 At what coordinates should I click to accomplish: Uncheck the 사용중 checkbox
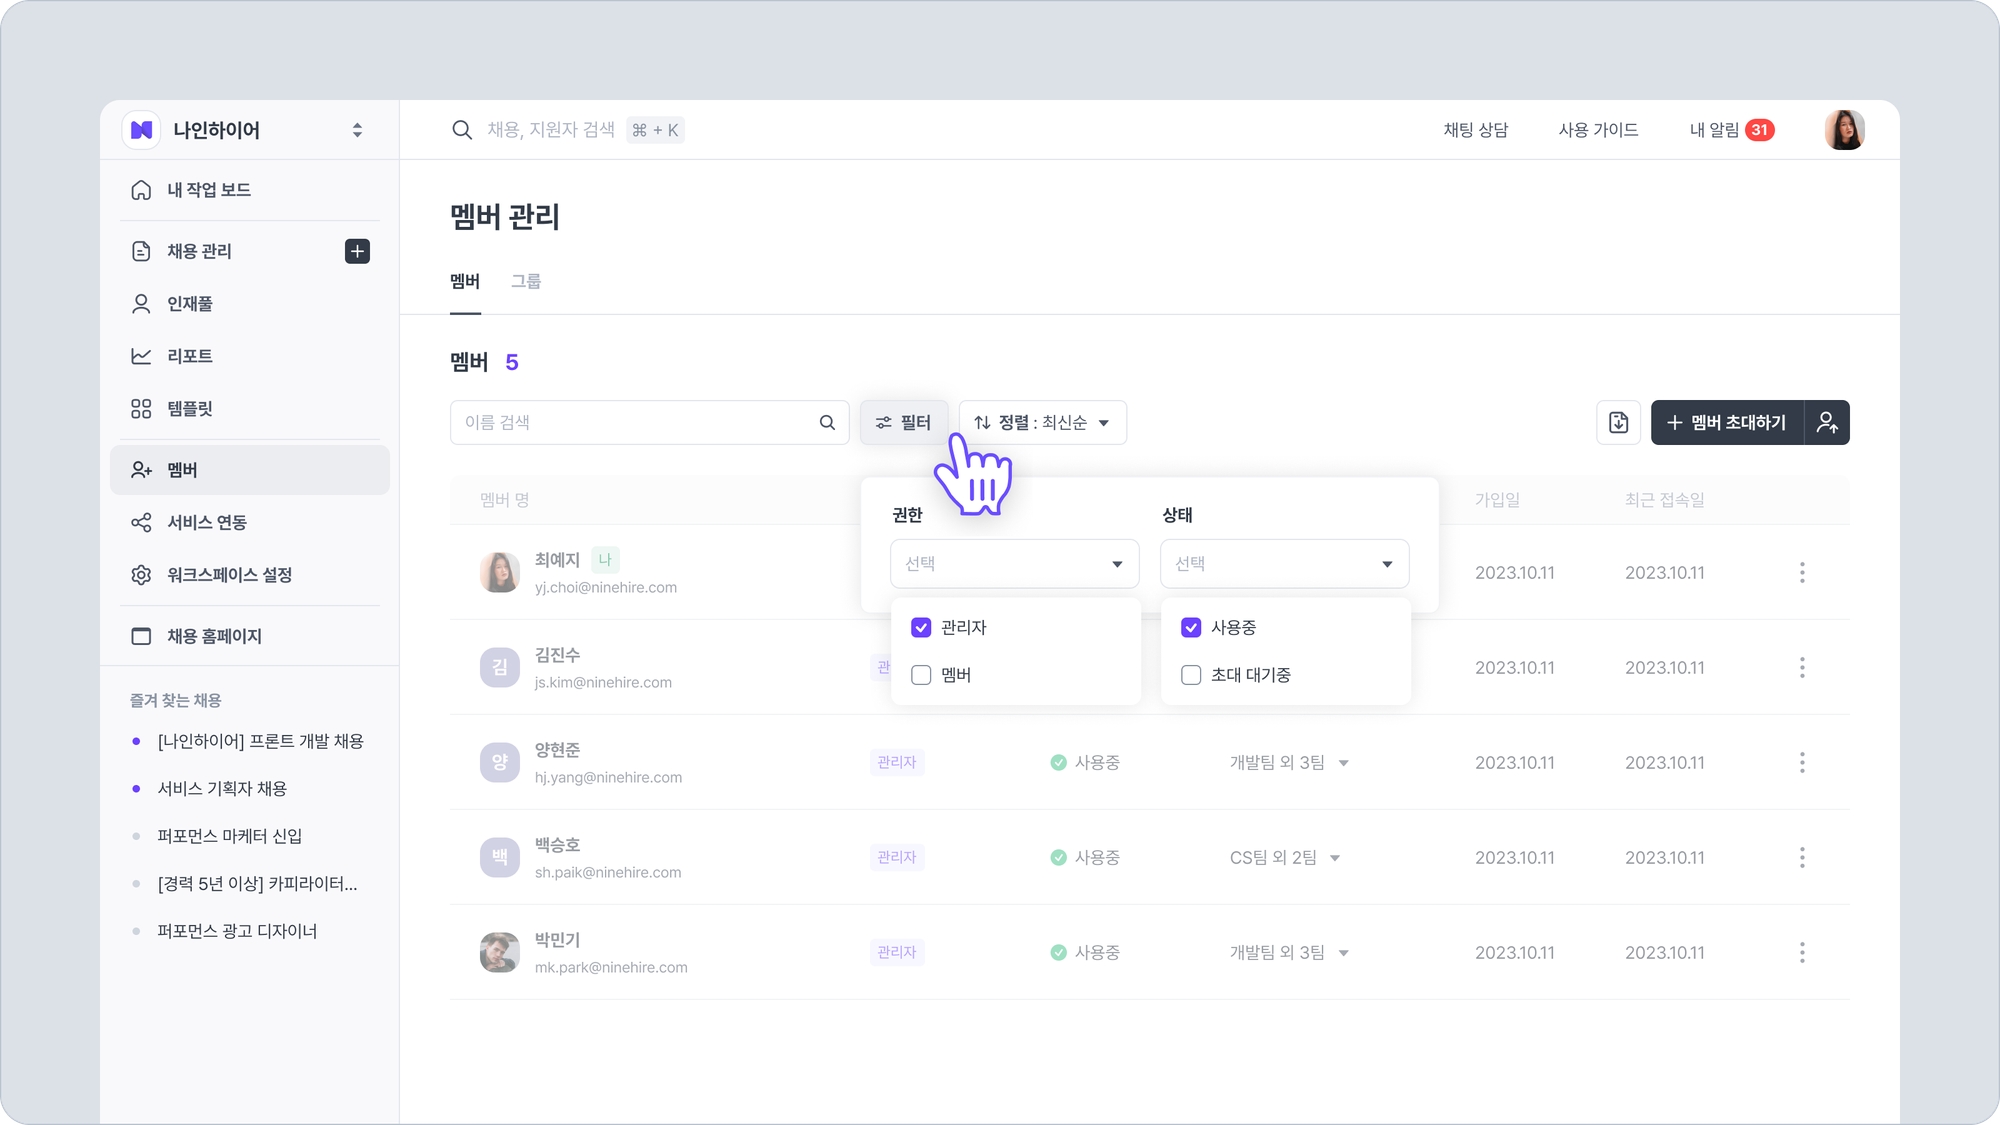[x=1191, y=628]
